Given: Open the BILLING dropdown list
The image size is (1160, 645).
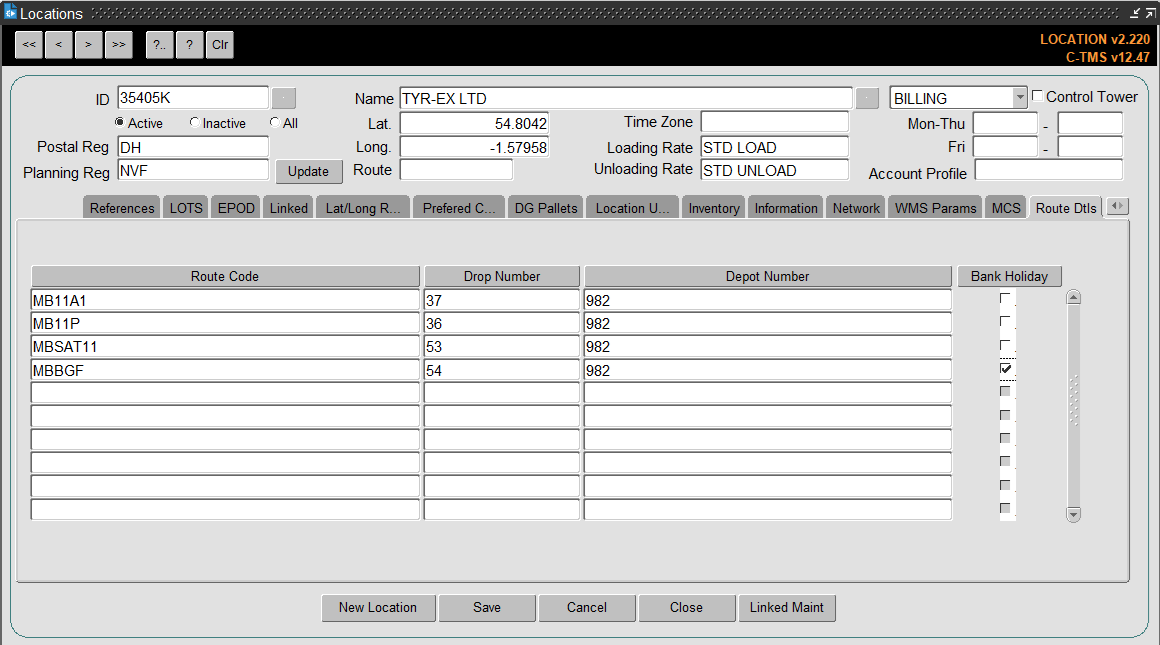Looking at the screenshot, I should 1019,98.
